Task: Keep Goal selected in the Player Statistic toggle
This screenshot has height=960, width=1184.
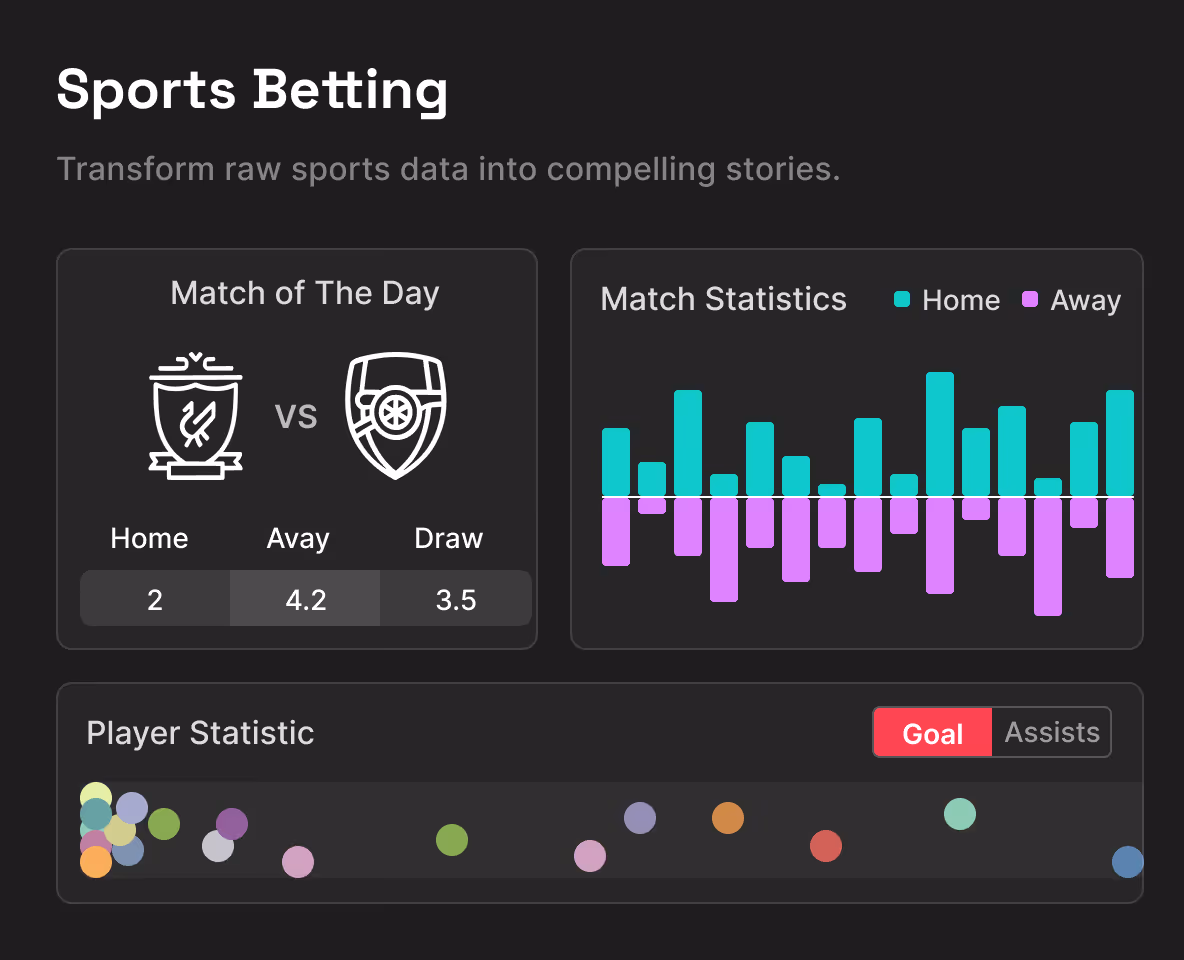Action: 931,732
